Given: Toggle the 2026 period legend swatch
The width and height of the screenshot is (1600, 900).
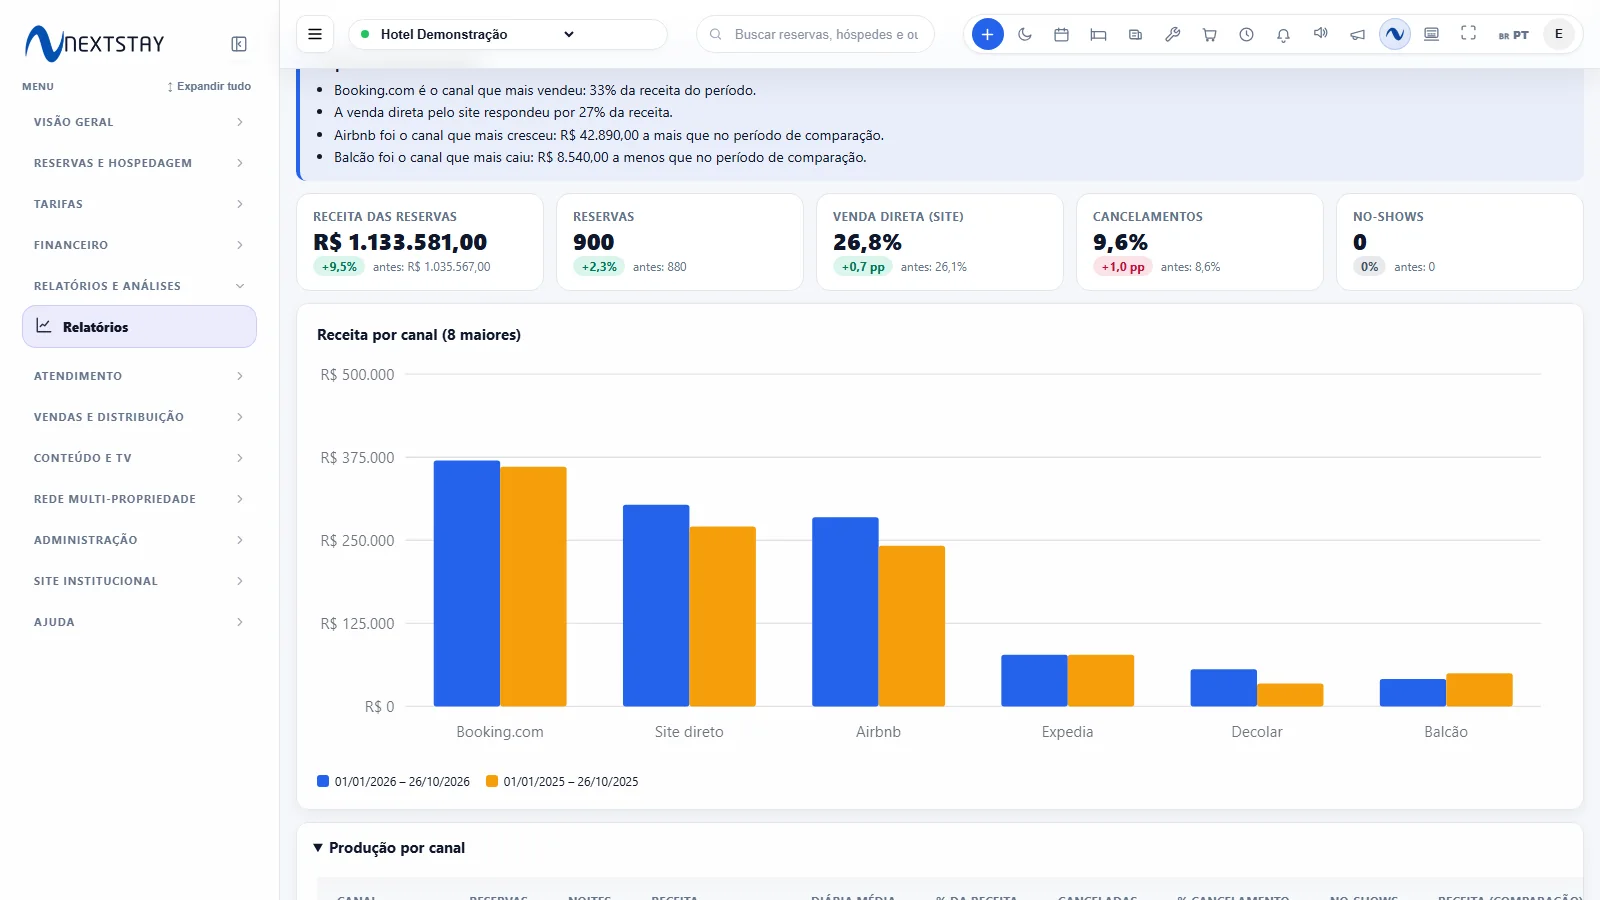Looking at the screenshot, I should pos(323,781).
